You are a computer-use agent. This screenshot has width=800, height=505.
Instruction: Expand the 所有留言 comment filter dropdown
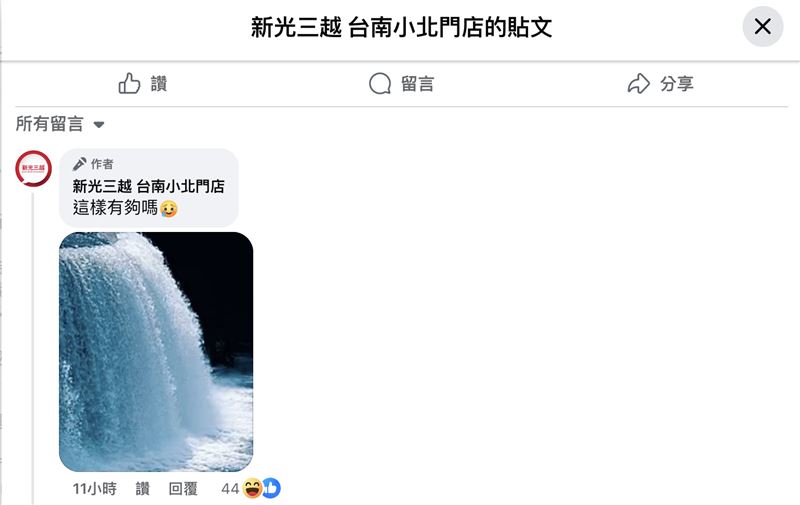(x=60, y=124)
